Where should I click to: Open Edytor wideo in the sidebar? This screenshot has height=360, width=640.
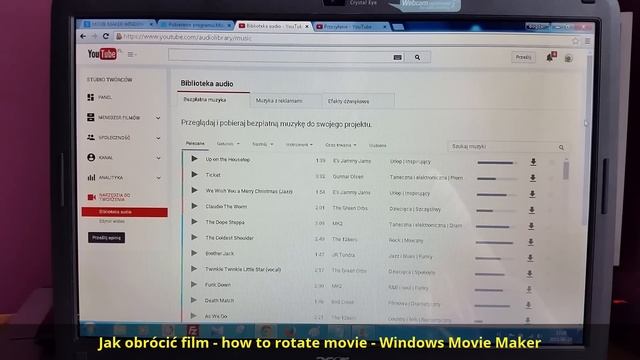coord(112,221)
